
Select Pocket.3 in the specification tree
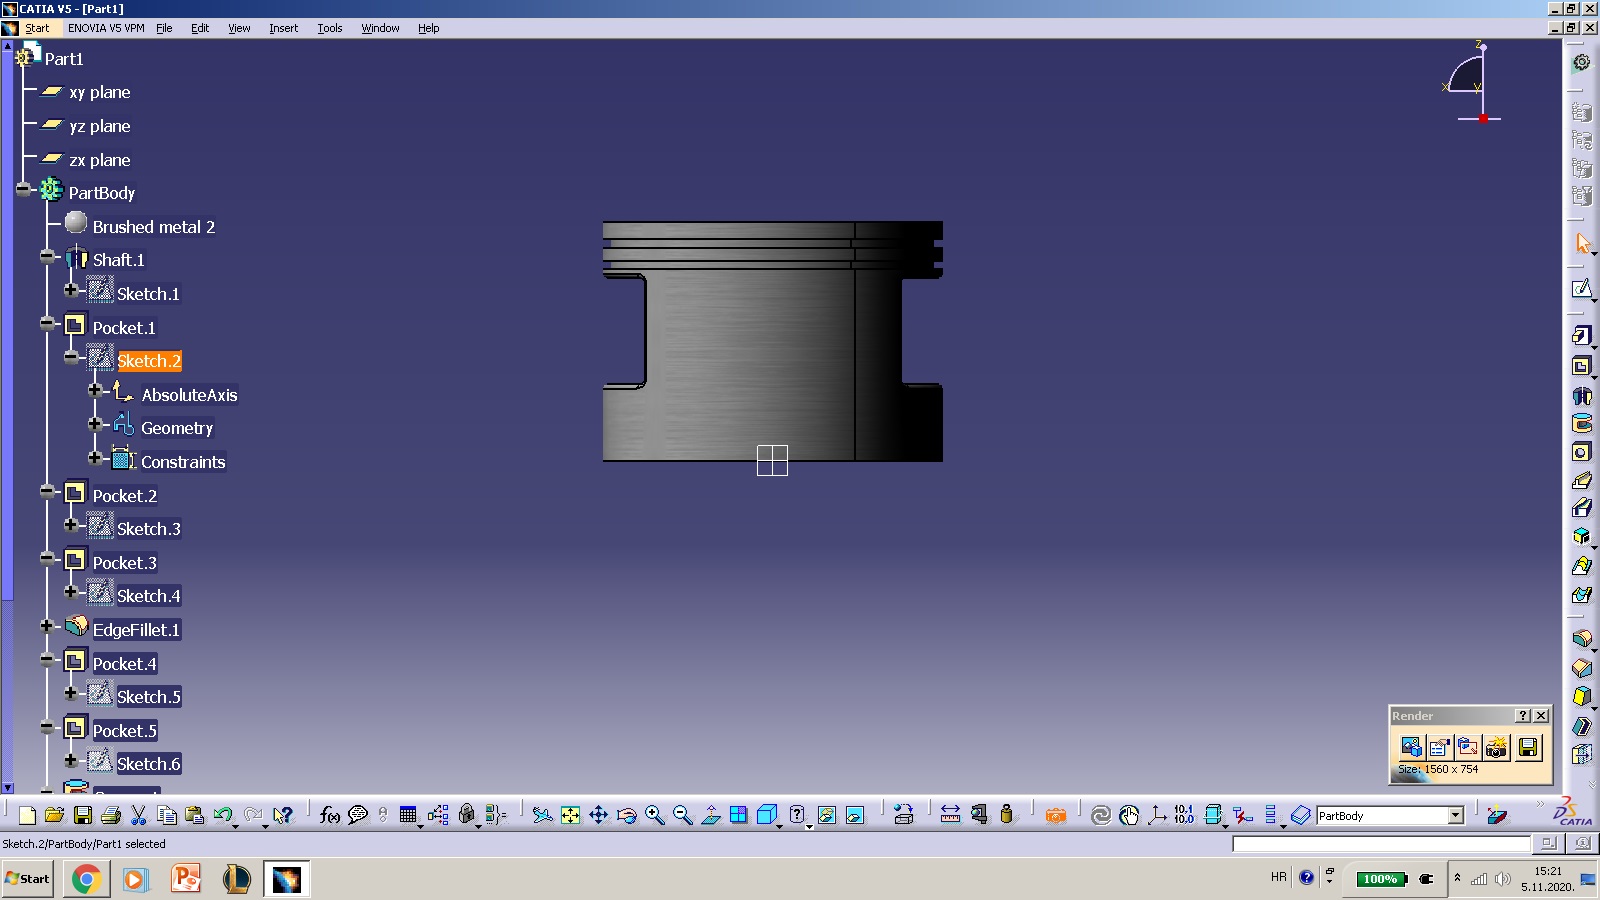(124, 563)
